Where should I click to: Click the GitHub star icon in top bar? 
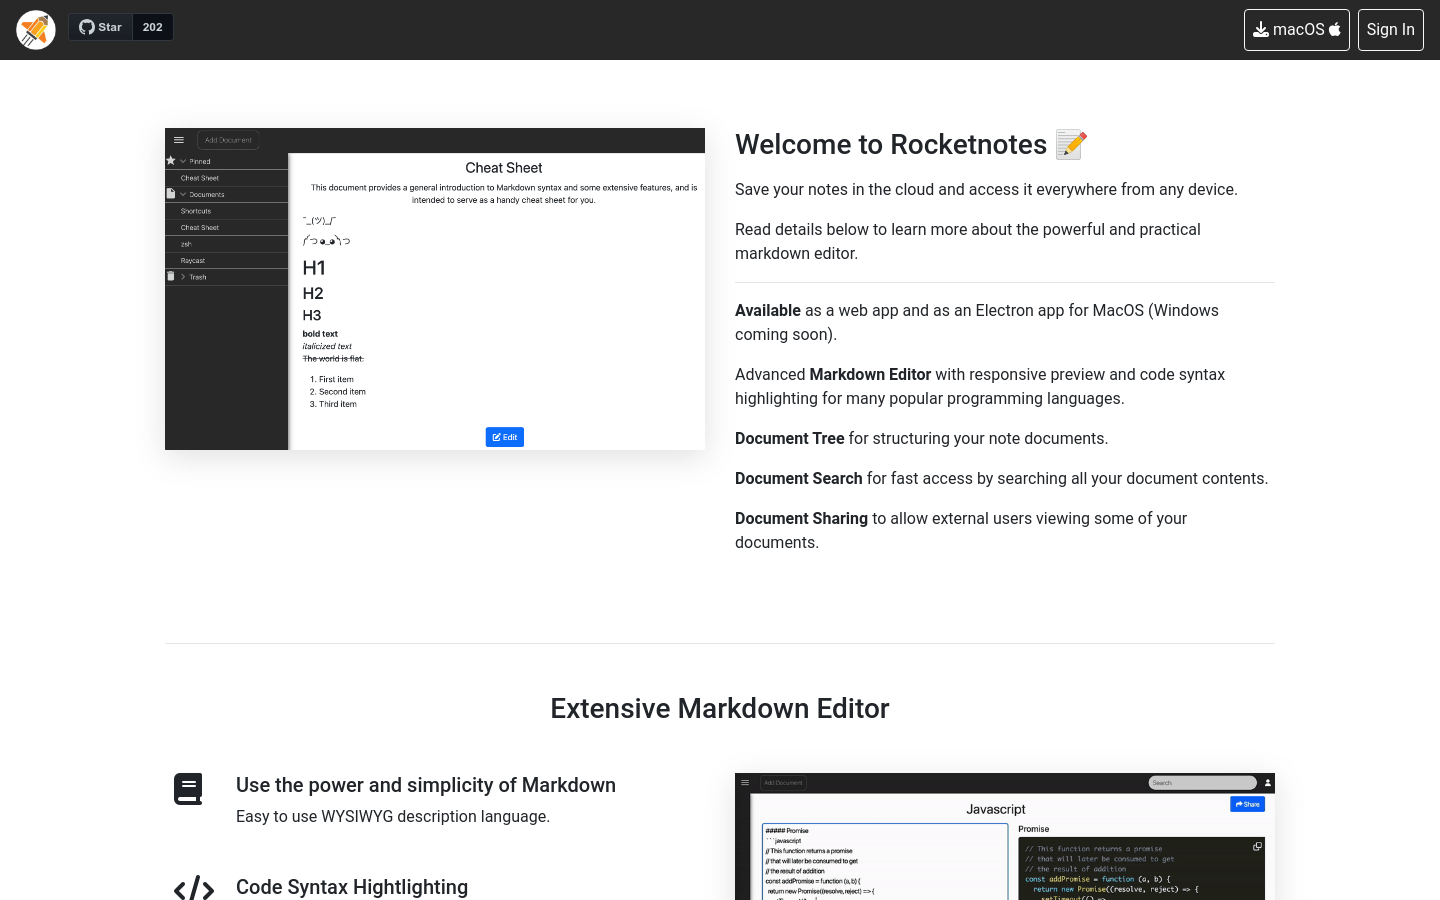[86, 27]
